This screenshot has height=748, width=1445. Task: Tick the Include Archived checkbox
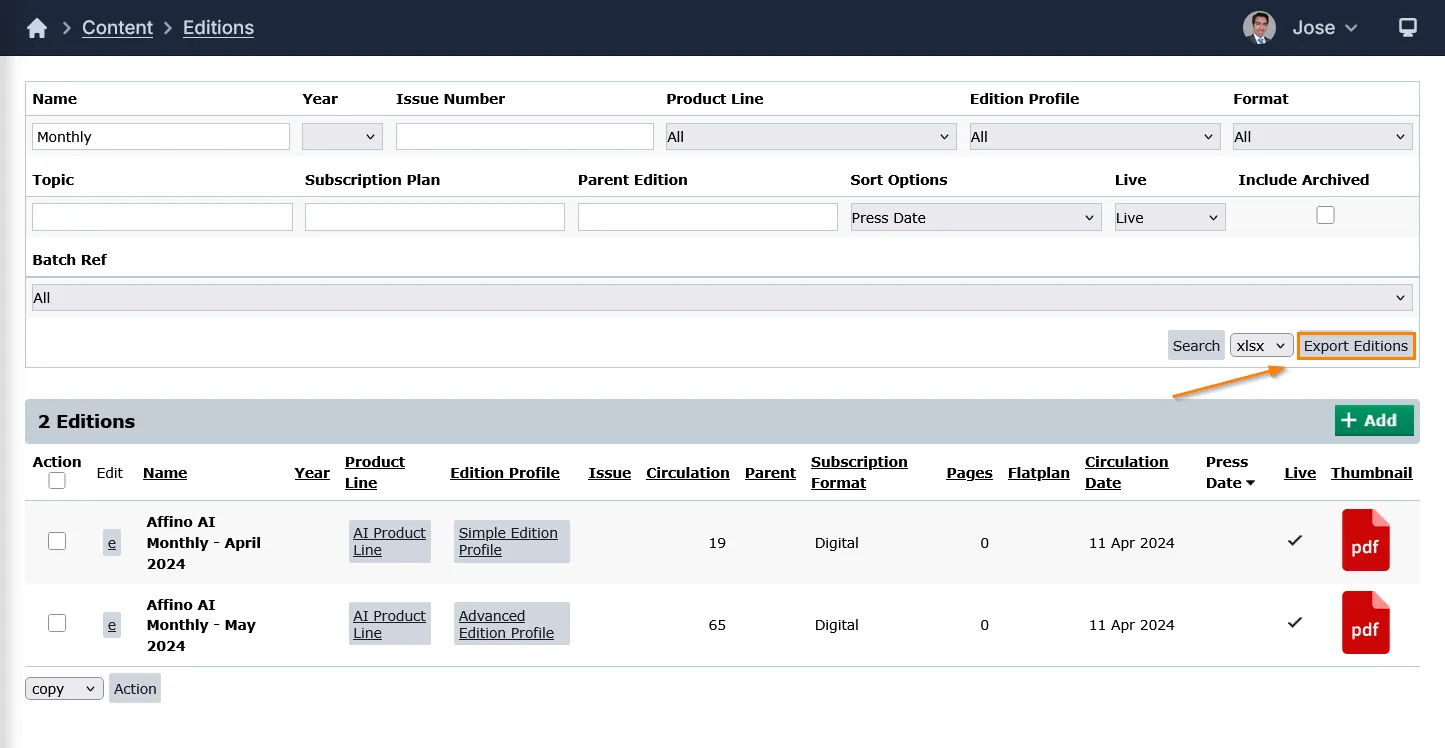[x=1325, y=215]
